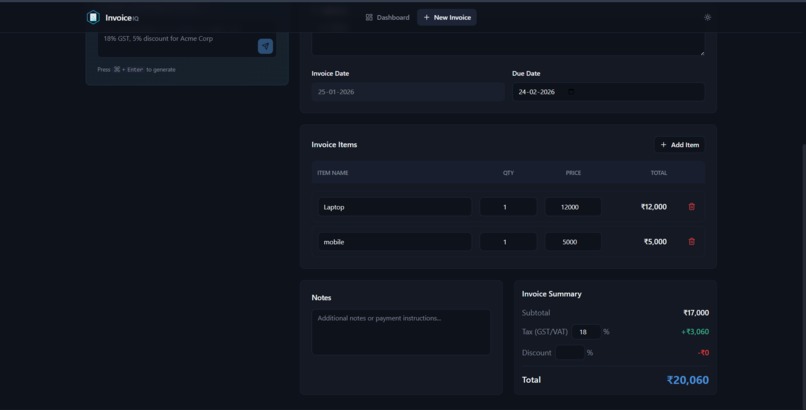Focus the Due Date field
The image size is (806, 410).
608,92
